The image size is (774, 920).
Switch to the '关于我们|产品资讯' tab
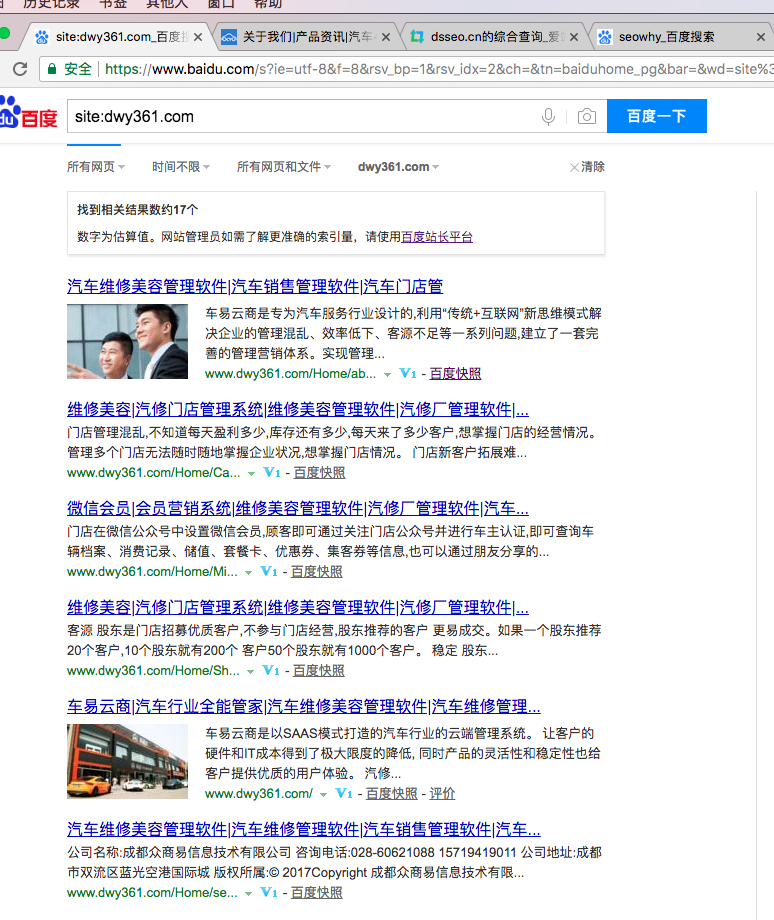(x=300, y=37)
